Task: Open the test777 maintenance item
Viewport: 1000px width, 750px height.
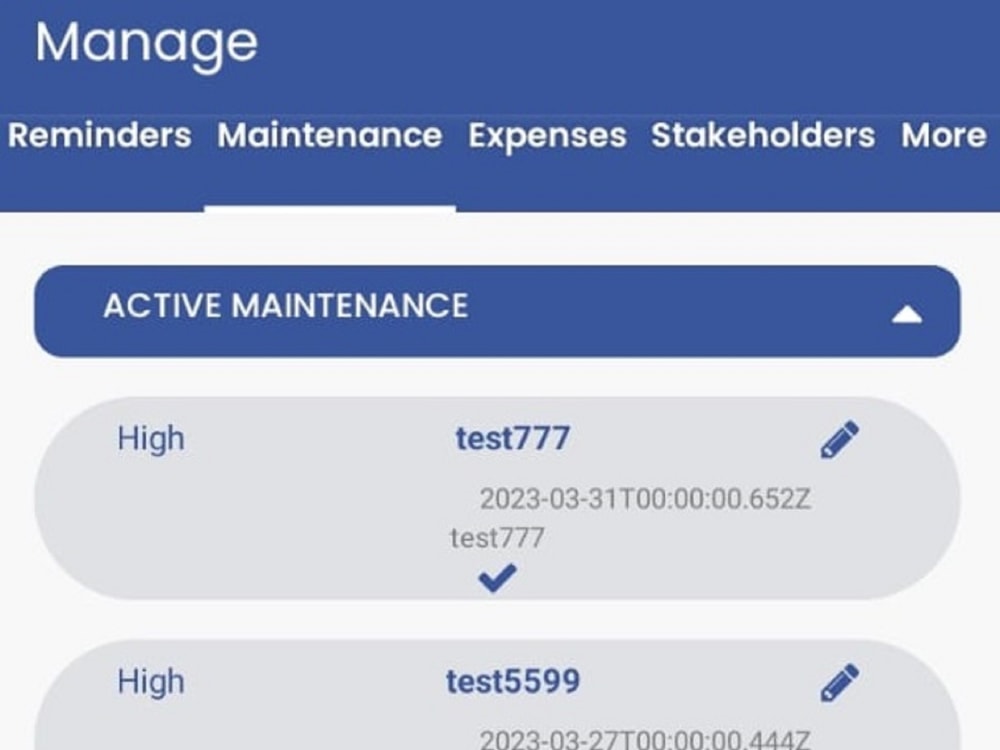Action: point(512,437)
